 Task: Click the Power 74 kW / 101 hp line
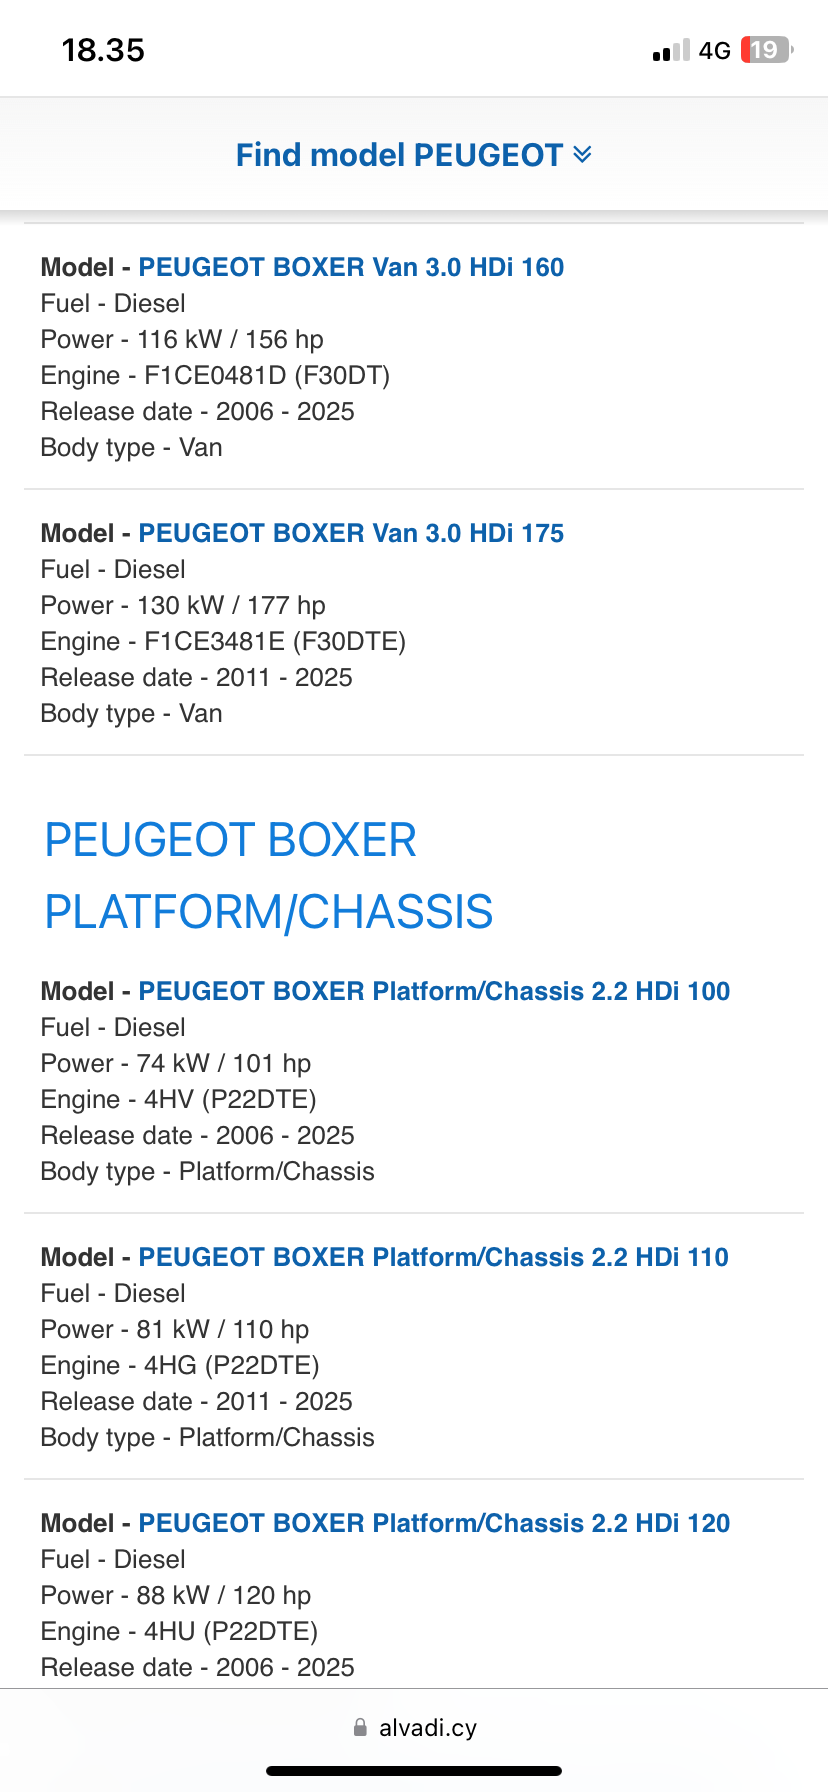click(x=176, y=1063)
